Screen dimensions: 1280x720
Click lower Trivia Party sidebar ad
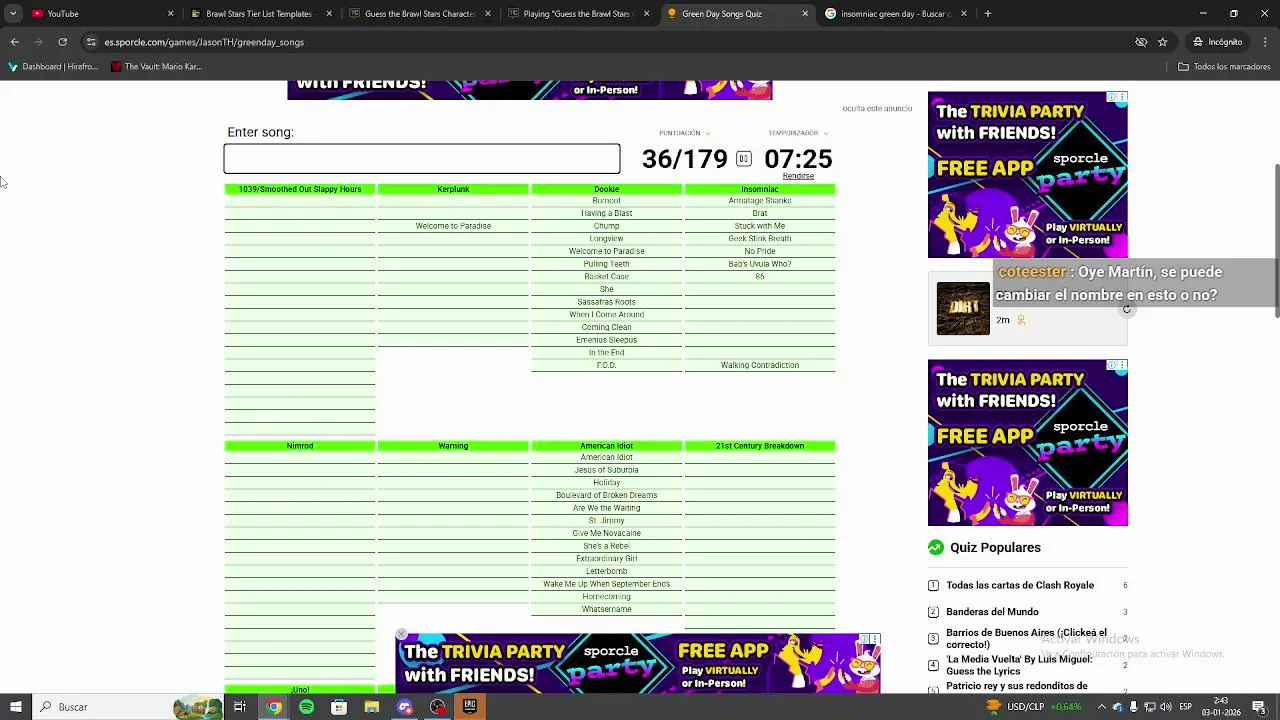(x=1027, y=443)
